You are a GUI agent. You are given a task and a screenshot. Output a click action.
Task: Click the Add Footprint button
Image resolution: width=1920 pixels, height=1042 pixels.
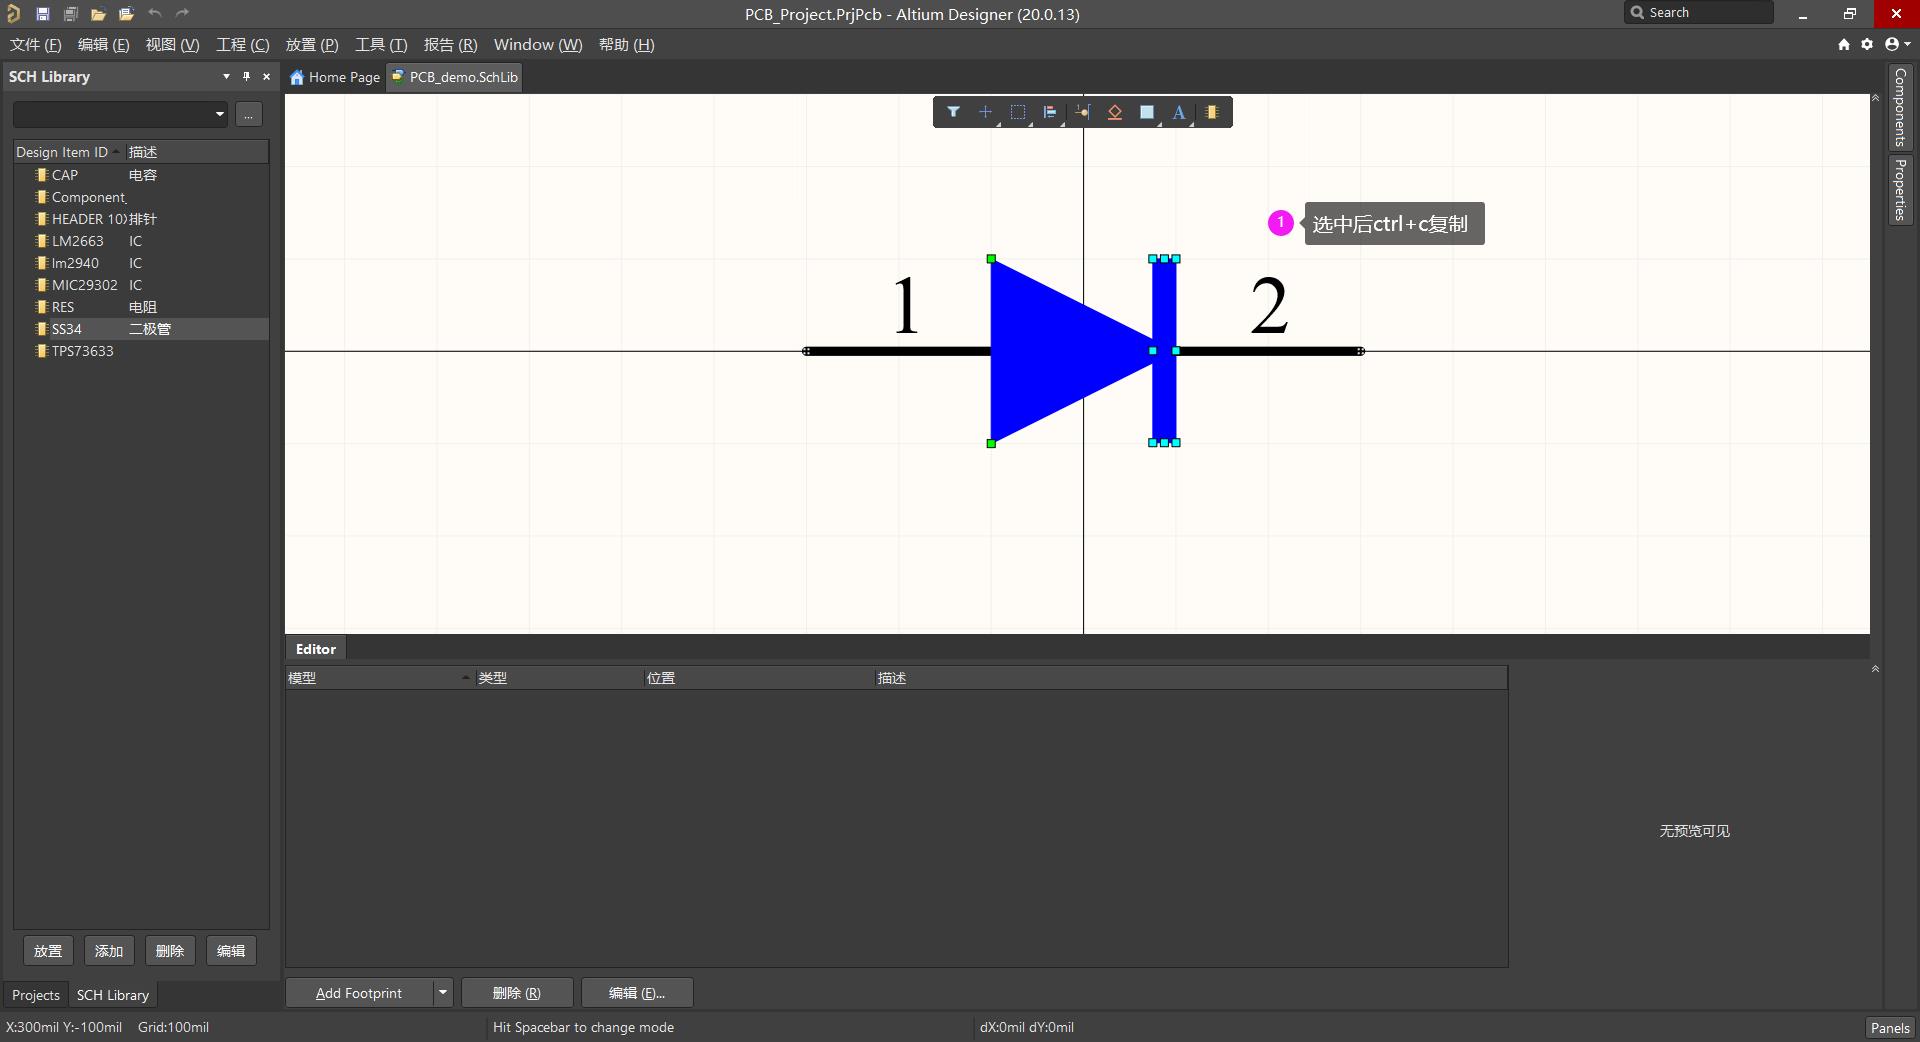[x=359, y=993]
